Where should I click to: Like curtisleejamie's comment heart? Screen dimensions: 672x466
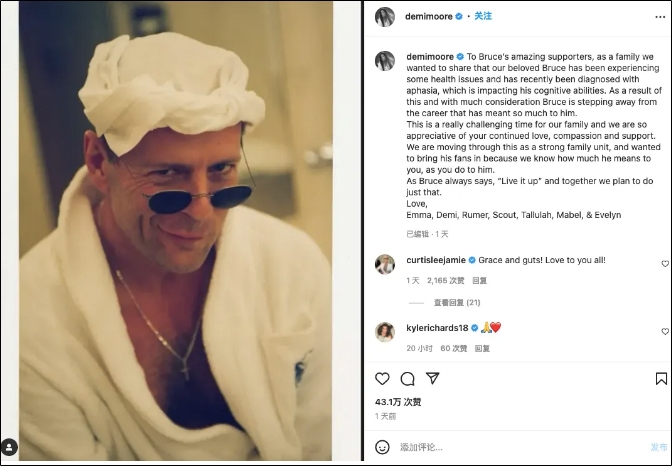pyautogui.click(x=665, y=264)
